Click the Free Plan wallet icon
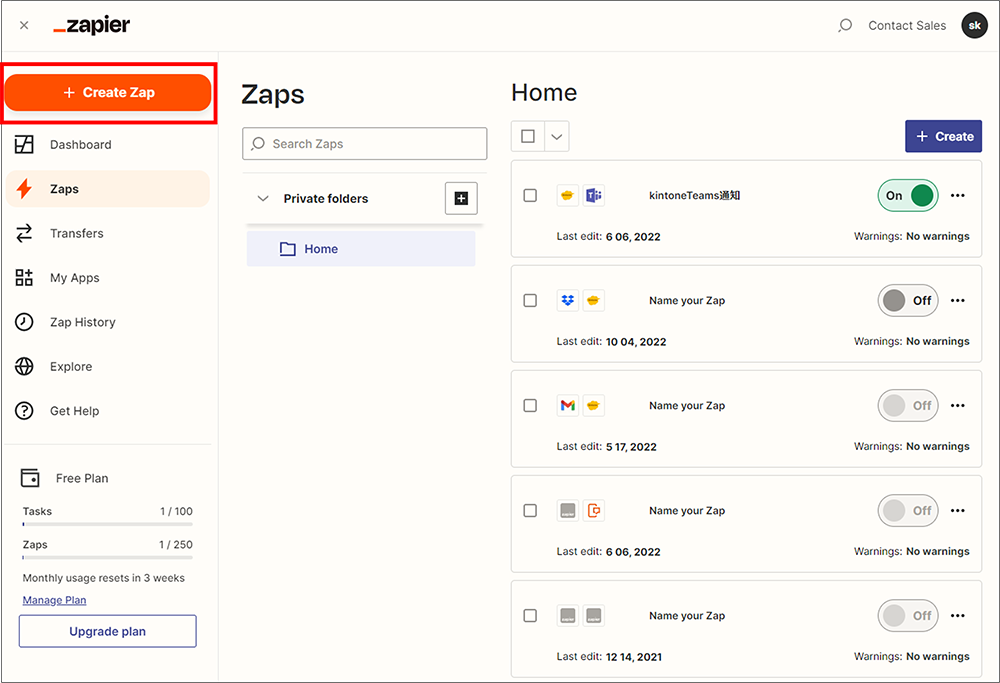 30,478
